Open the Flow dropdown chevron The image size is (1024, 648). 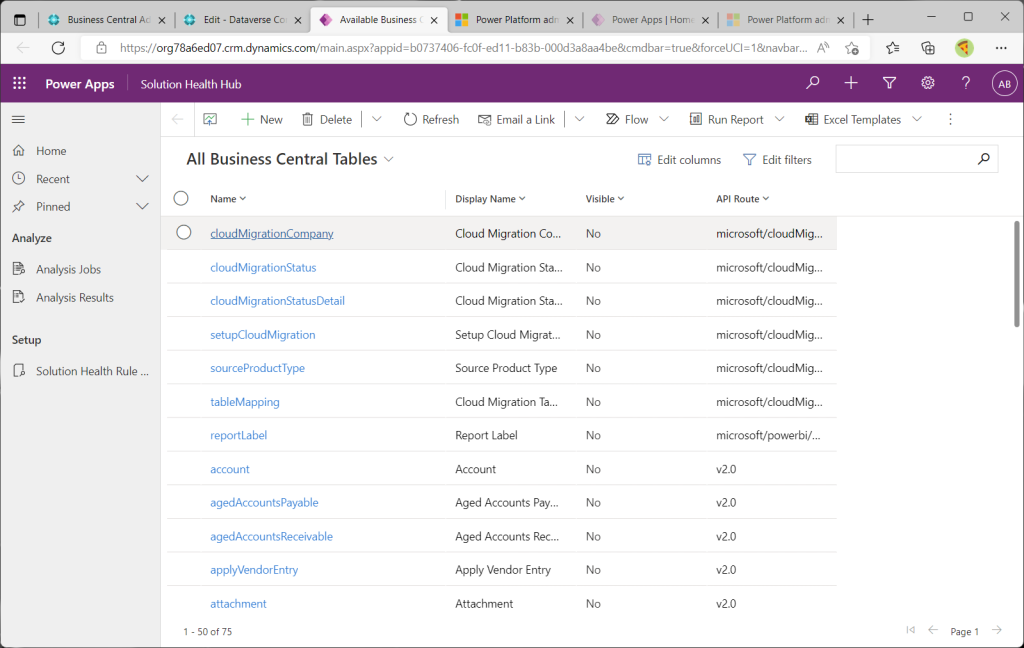(664, 120)
